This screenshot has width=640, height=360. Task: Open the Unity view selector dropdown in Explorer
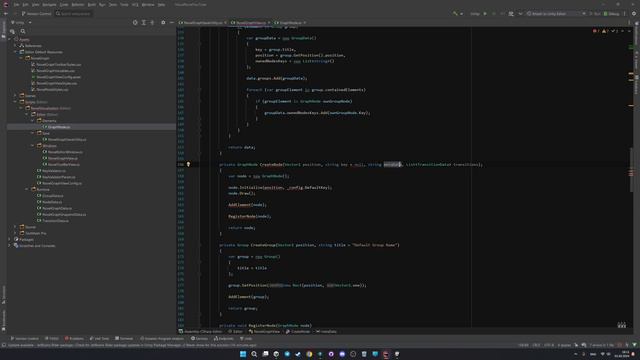21,22
